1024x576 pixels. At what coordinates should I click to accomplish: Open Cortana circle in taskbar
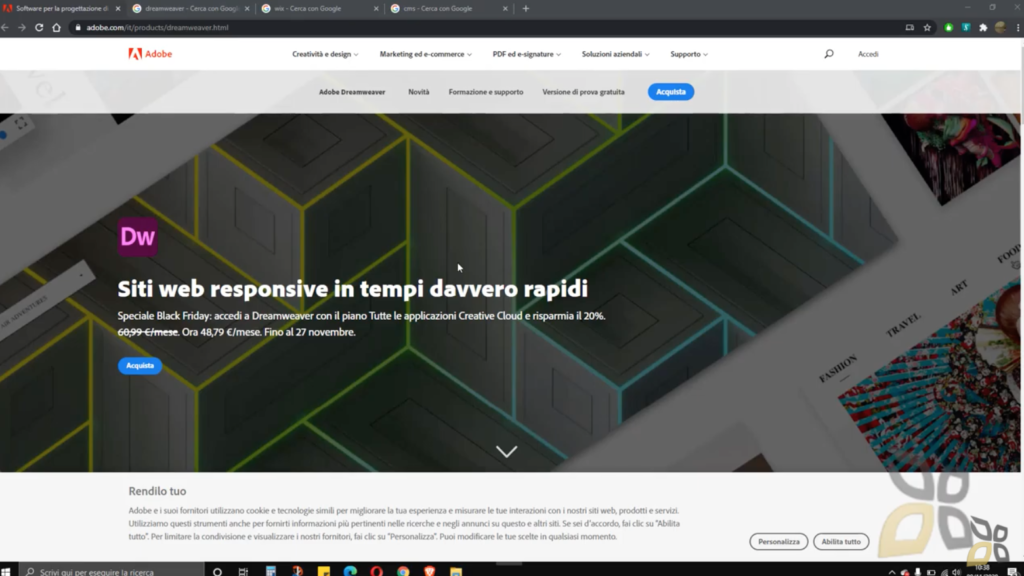pos(217,571)
